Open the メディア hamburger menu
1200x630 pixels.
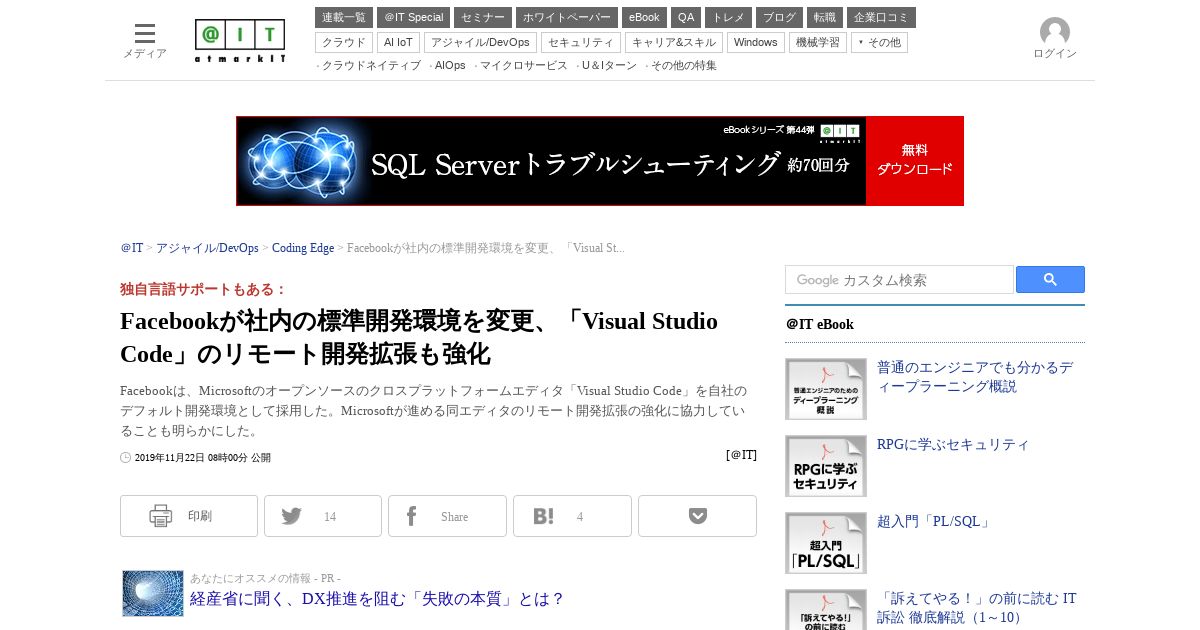145,40
